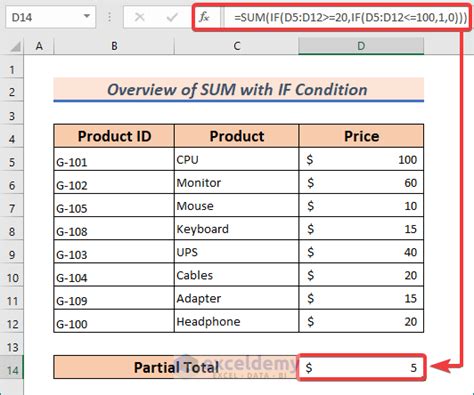This screenshot has height=395, width=474.
Task: Open the Name Box dropdown arrow
Action: pos(87,16)
